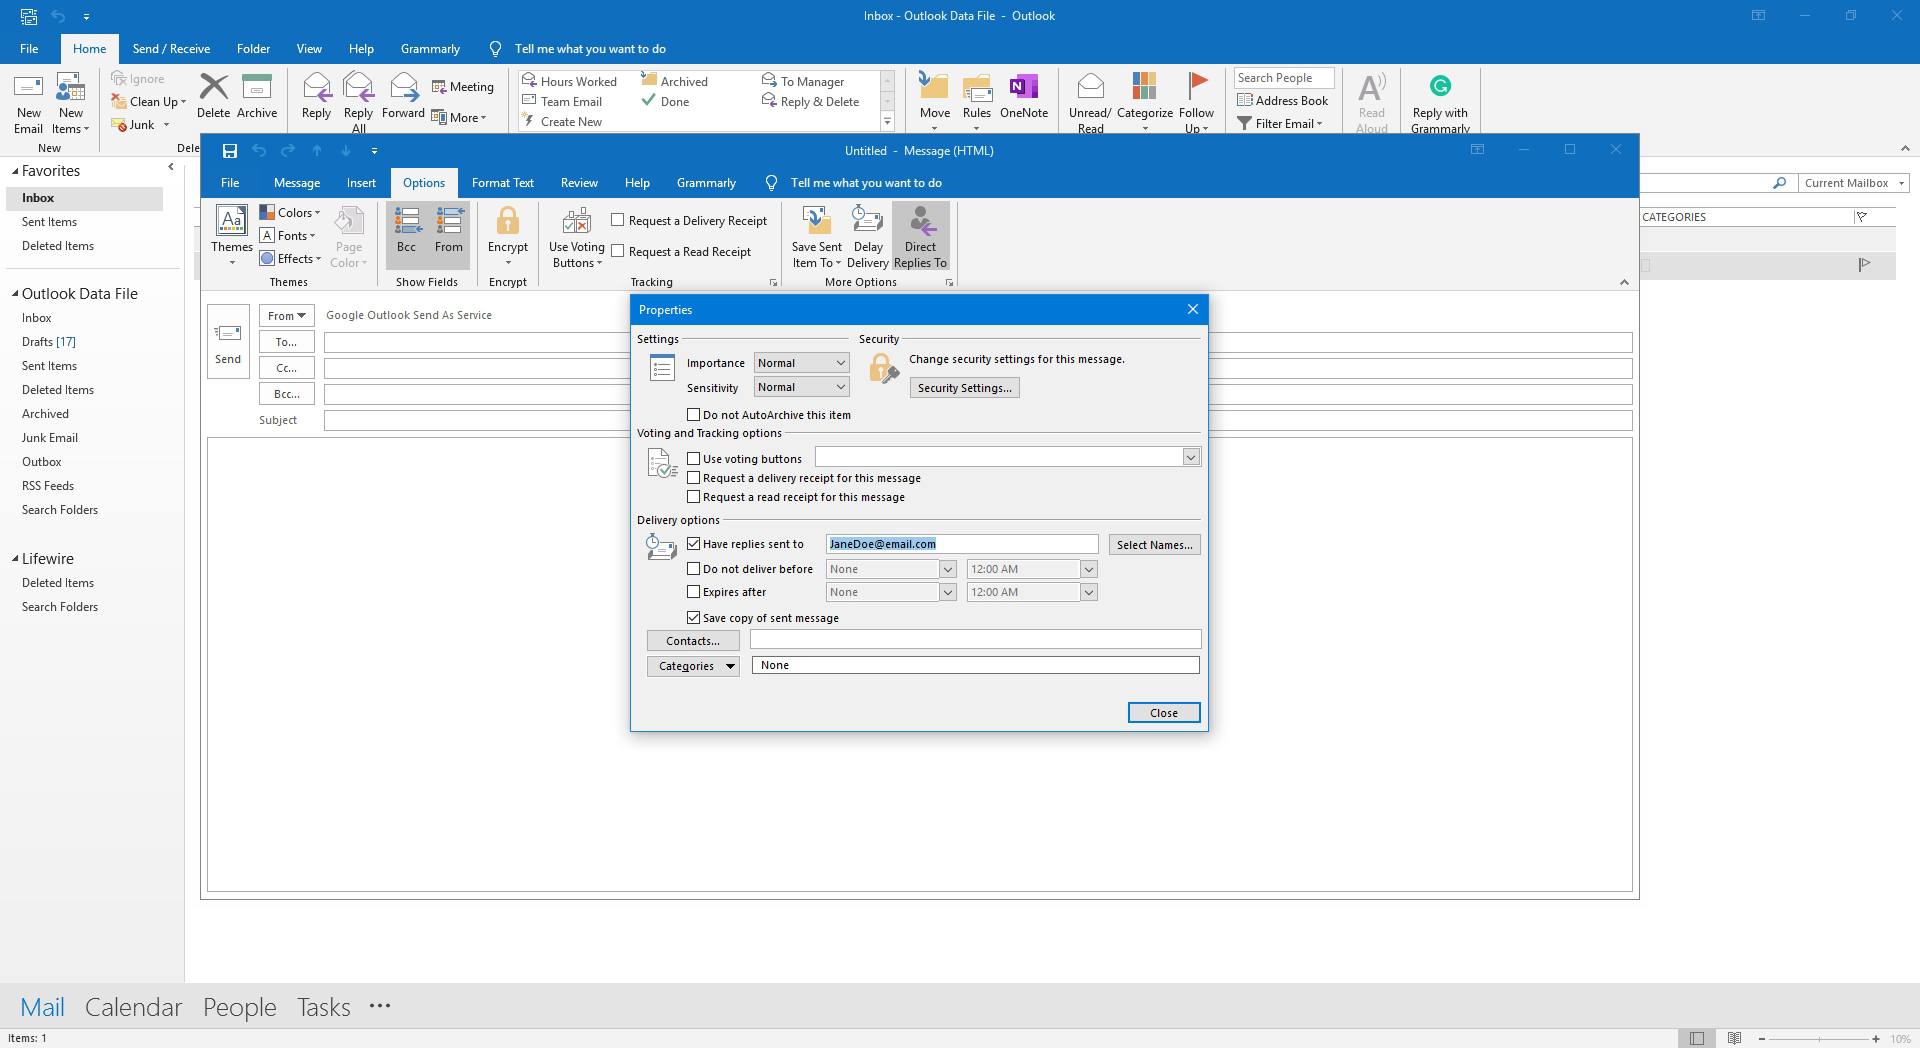Viewport: 1920px width, 1048px height.
Task: Click the Follow Up flag icon
Action: [x=1196, y=86]
